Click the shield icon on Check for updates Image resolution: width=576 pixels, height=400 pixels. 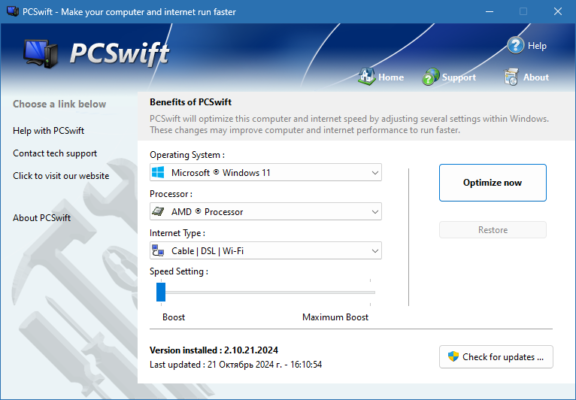click(453, 356)
